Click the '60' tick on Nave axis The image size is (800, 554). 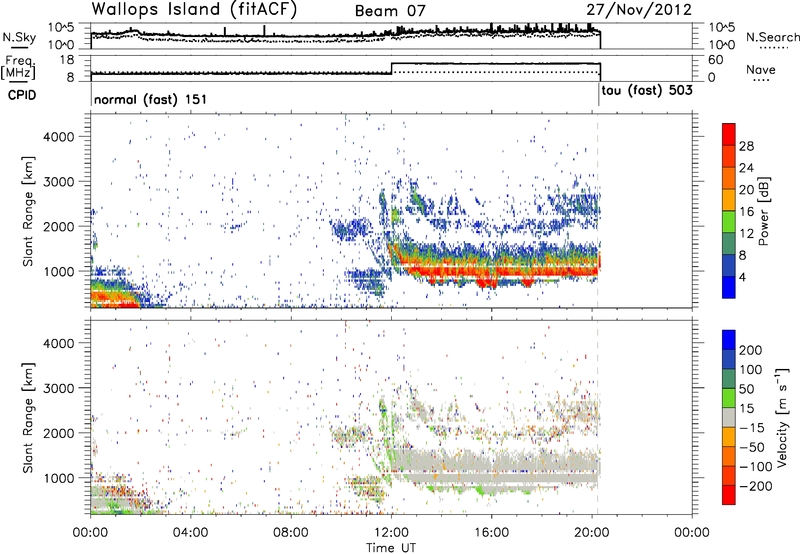(x=715, y=60)
